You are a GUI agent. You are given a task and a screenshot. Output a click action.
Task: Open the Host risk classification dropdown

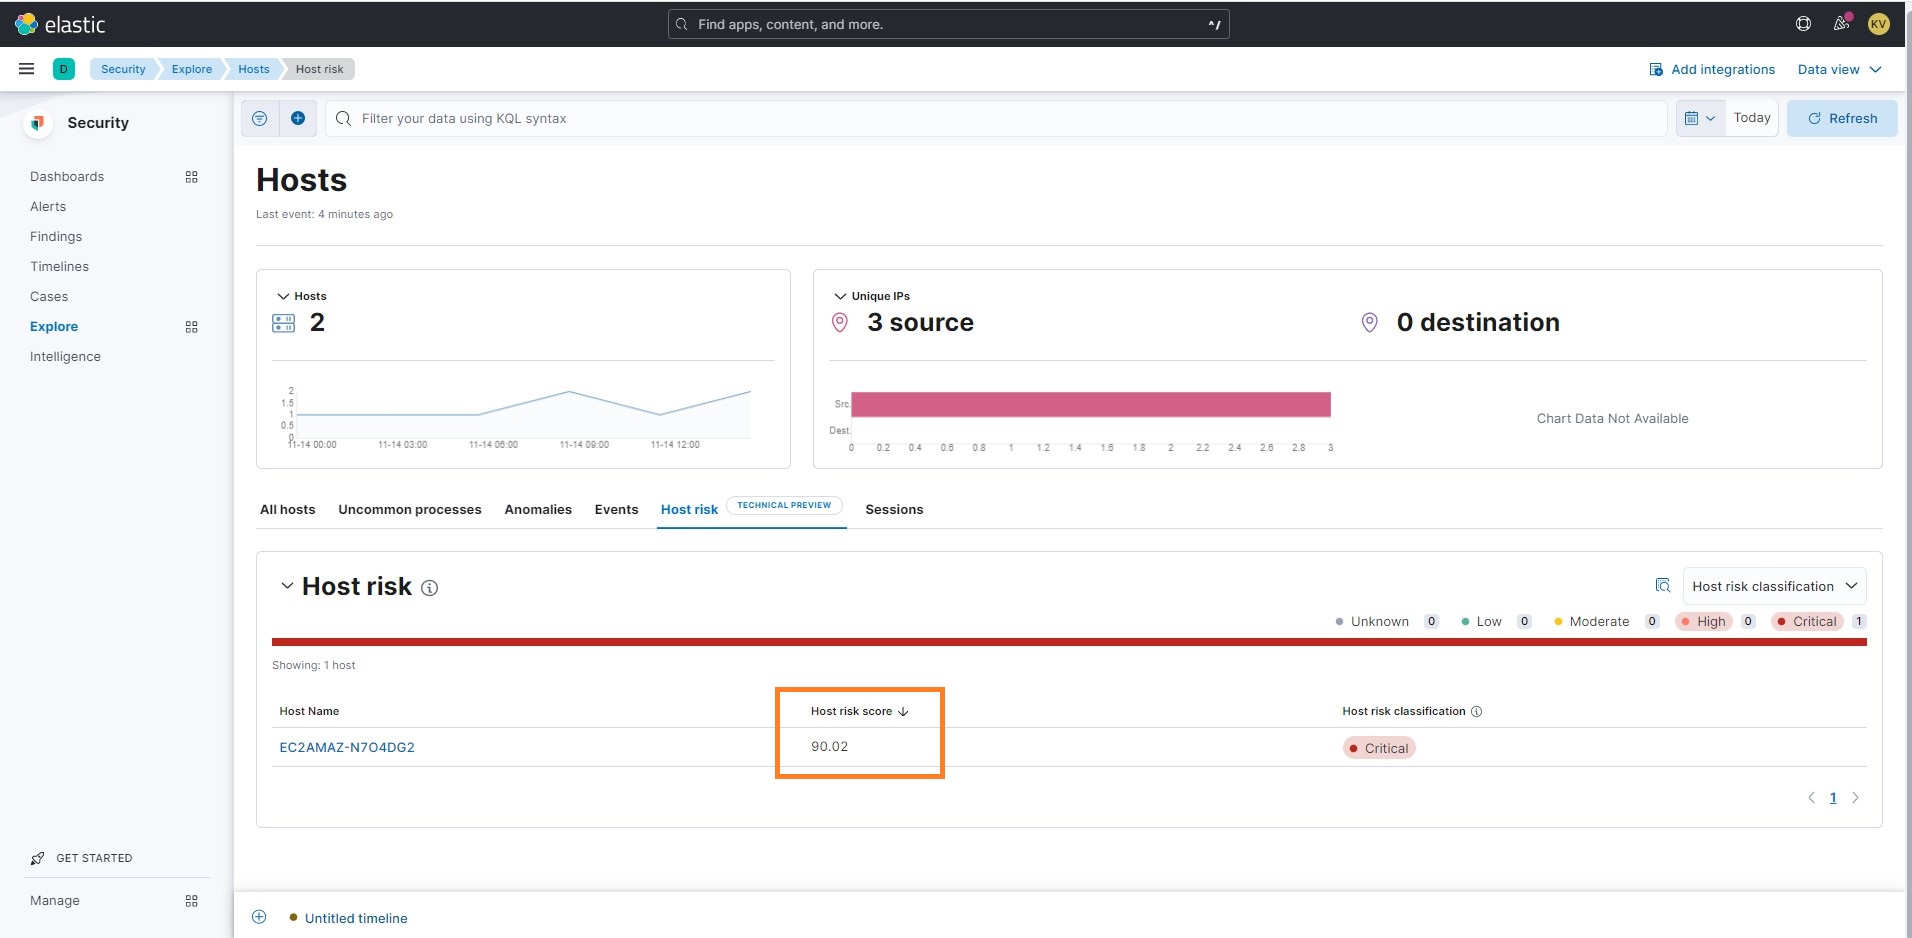(1773, 585)
